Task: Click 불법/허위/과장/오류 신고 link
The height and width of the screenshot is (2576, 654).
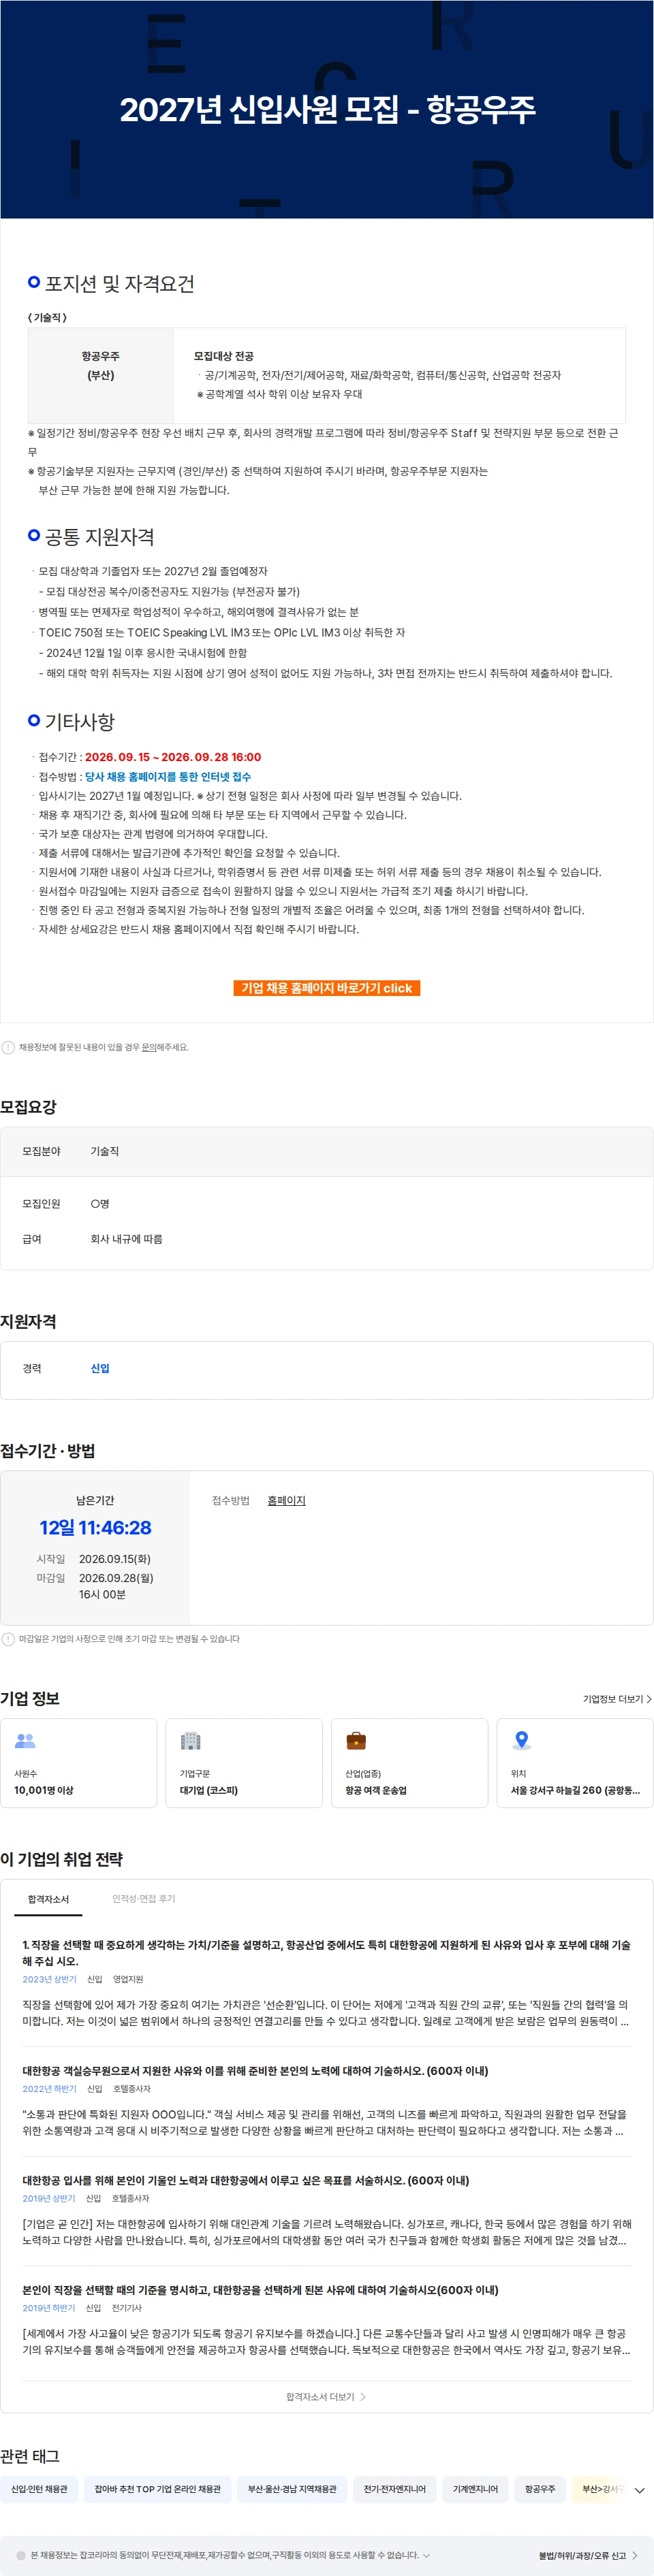Action: tap(582, 2556)
